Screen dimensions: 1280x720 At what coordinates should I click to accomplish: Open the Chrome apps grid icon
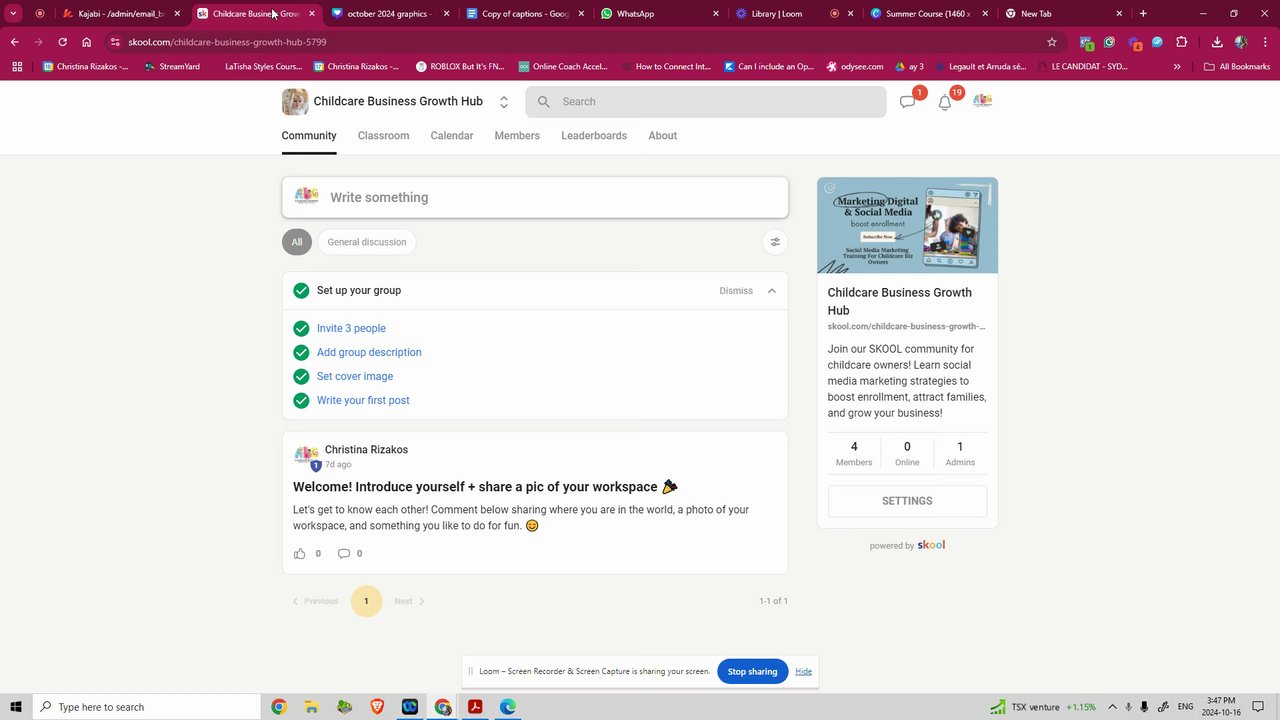pos(17,67)
